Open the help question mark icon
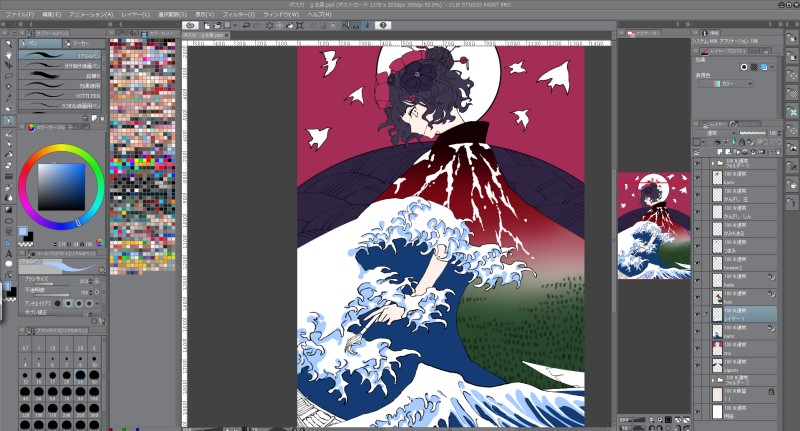 (383, 25)
